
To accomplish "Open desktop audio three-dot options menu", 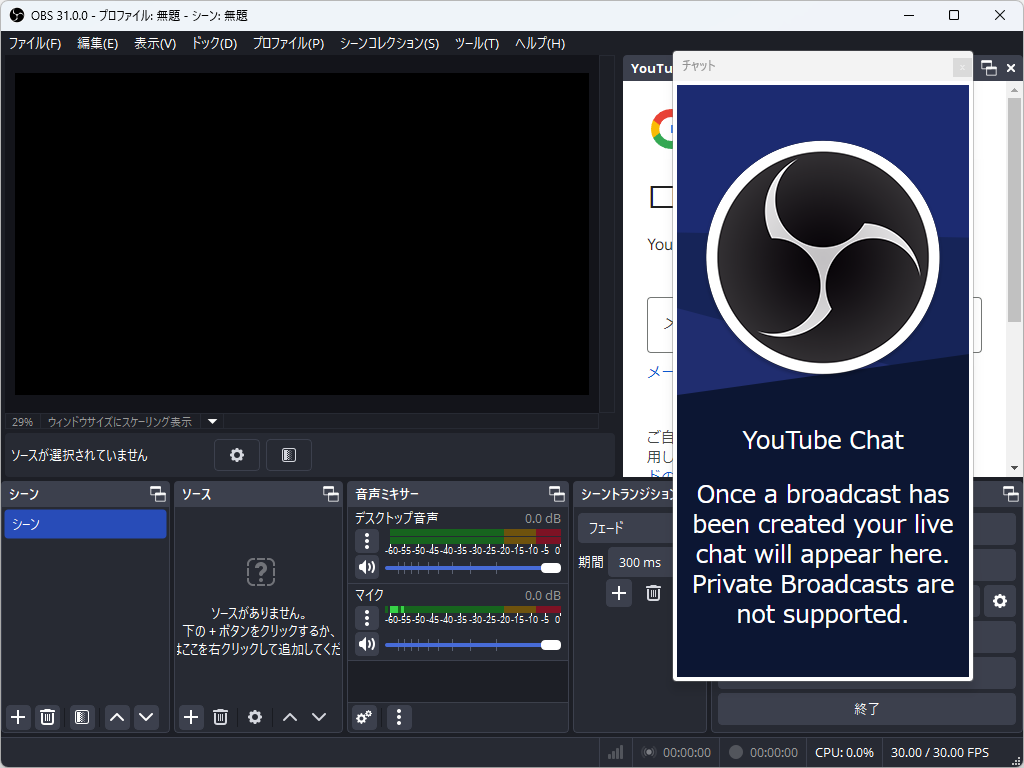I will click(x=367, y=541).
